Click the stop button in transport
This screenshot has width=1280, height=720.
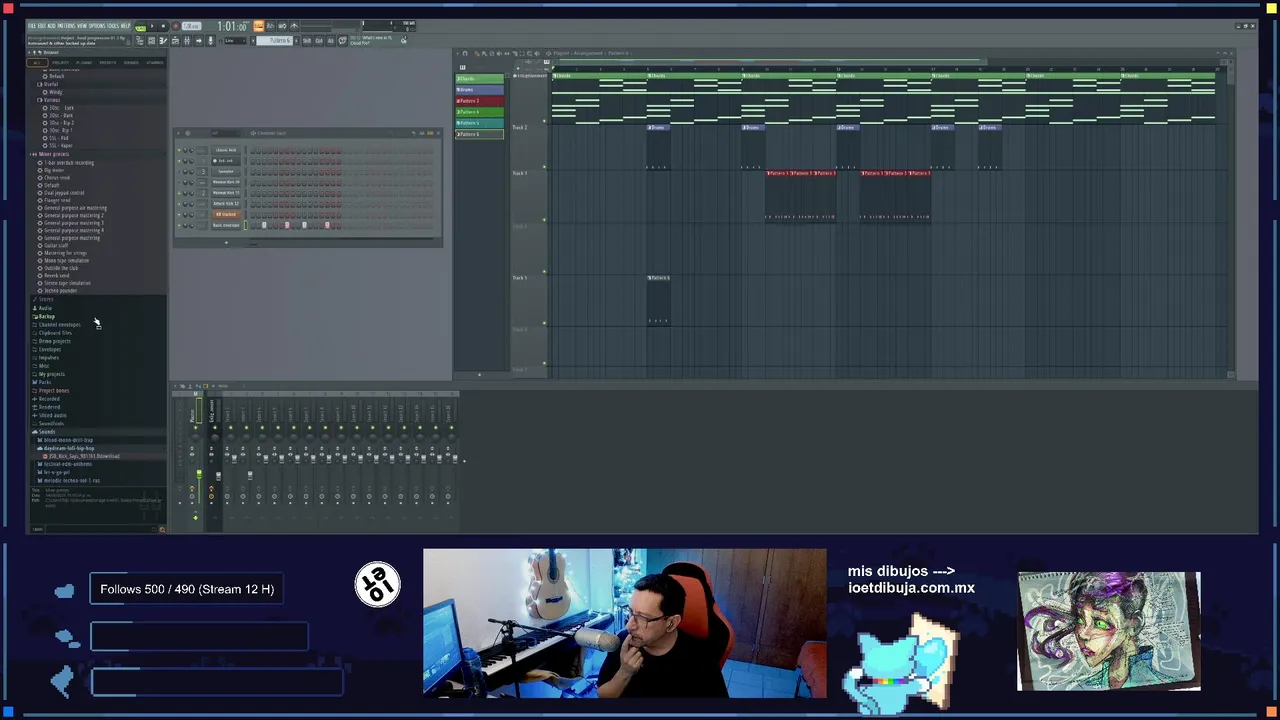click(163, 26)
